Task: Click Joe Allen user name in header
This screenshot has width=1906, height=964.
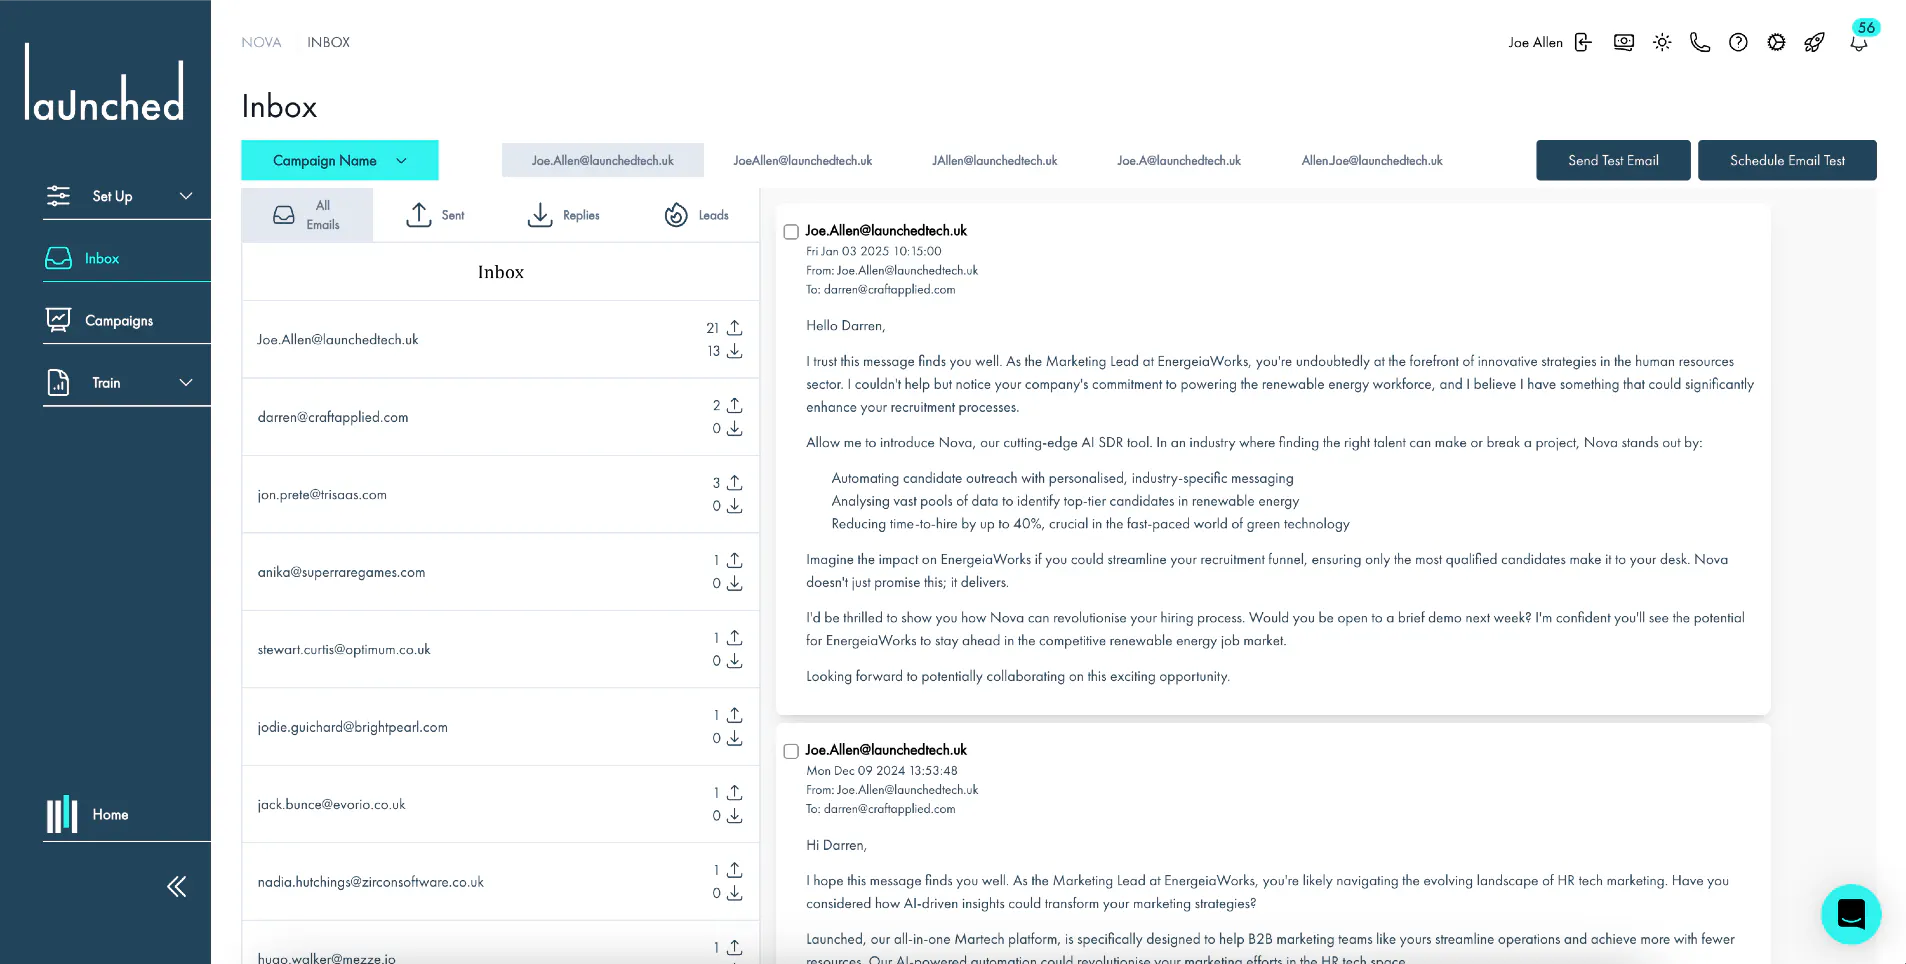Action: pyautogui.click(x=1535, y=42)
